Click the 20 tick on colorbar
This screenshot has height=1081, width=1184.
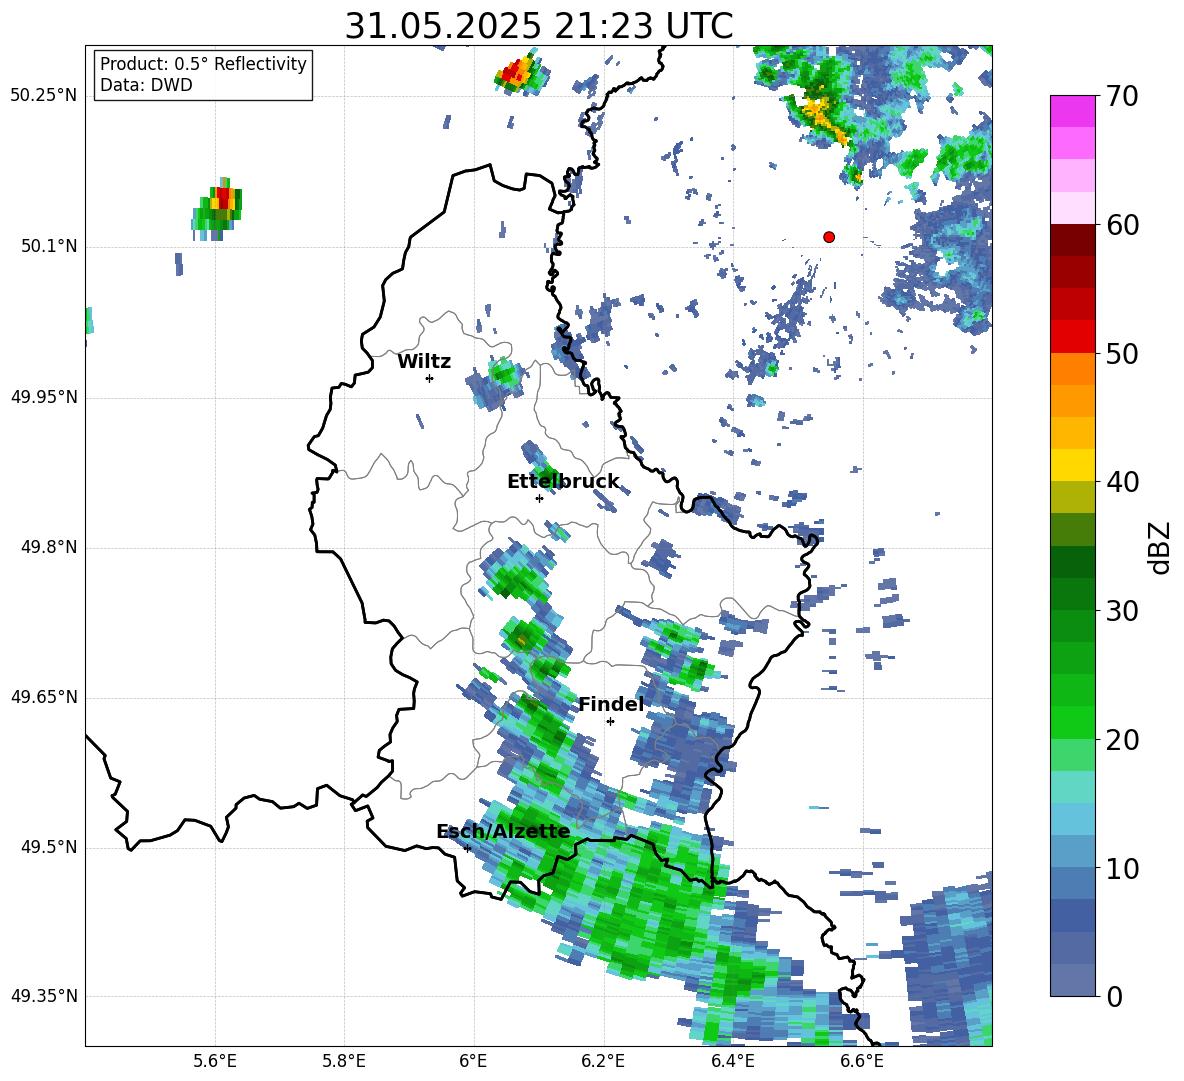tap(1123, 740)
